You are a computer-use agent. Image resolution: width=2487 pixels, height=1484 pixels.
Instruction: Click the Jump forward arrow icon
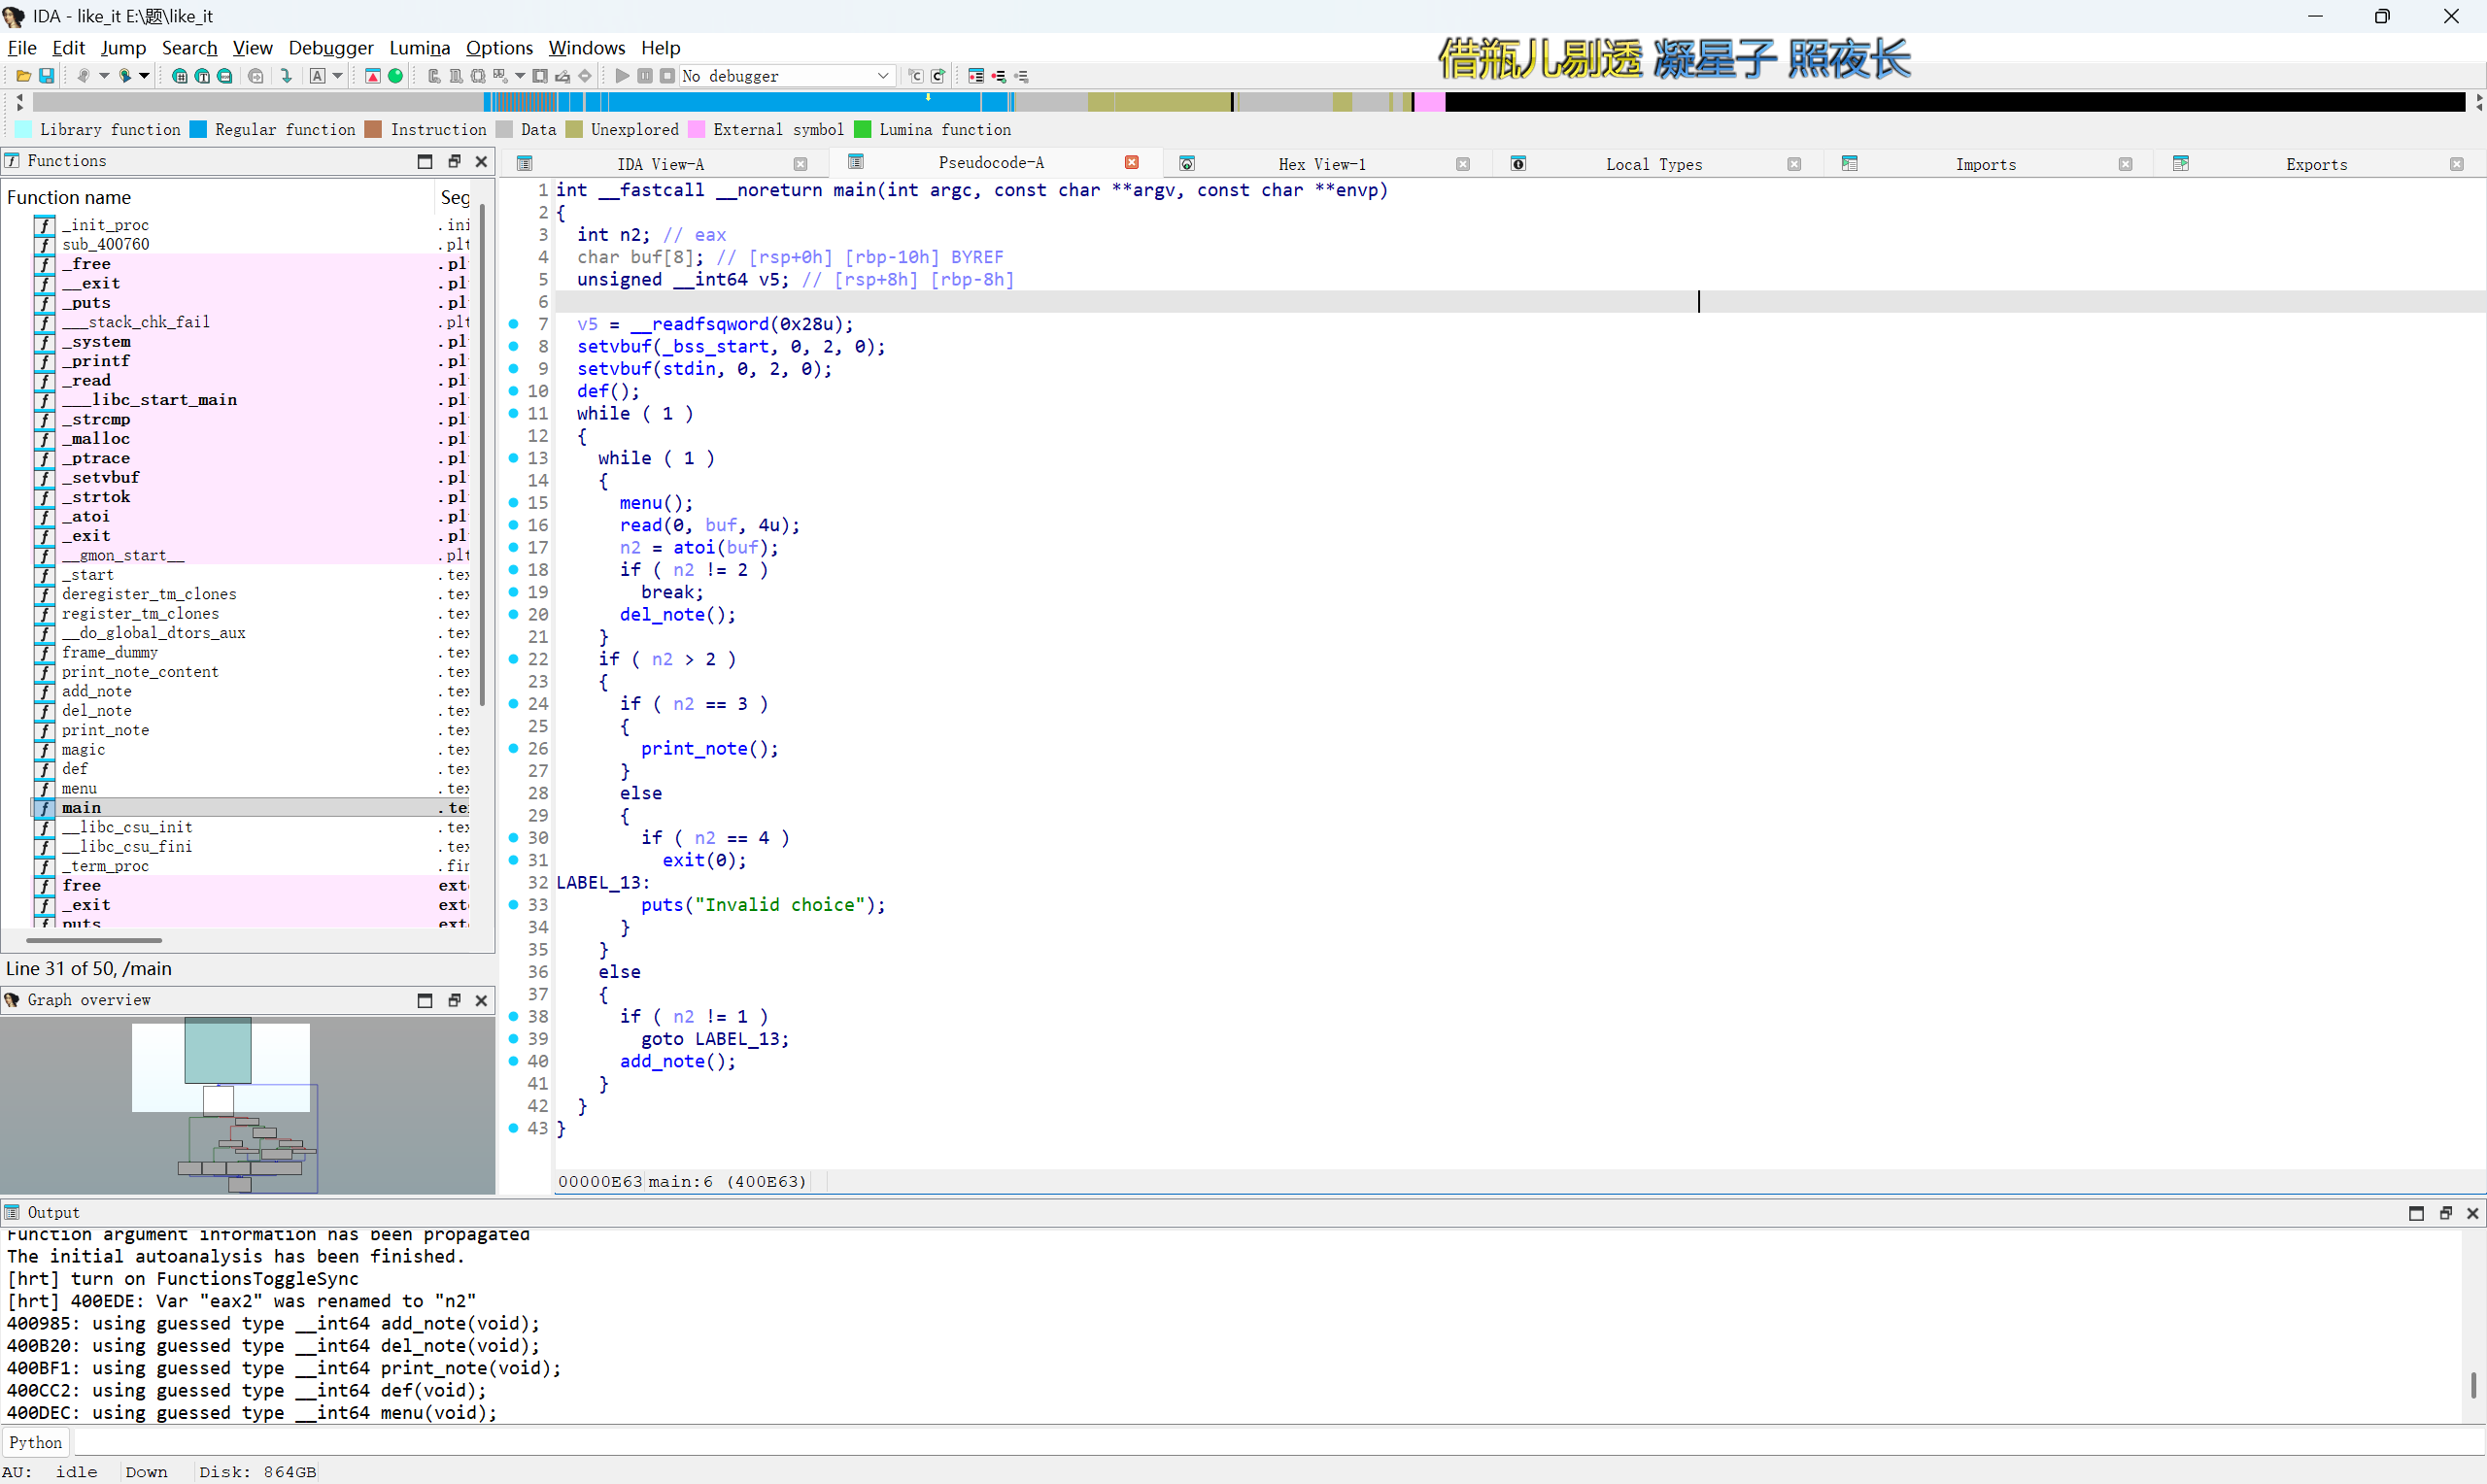[125, 76]
